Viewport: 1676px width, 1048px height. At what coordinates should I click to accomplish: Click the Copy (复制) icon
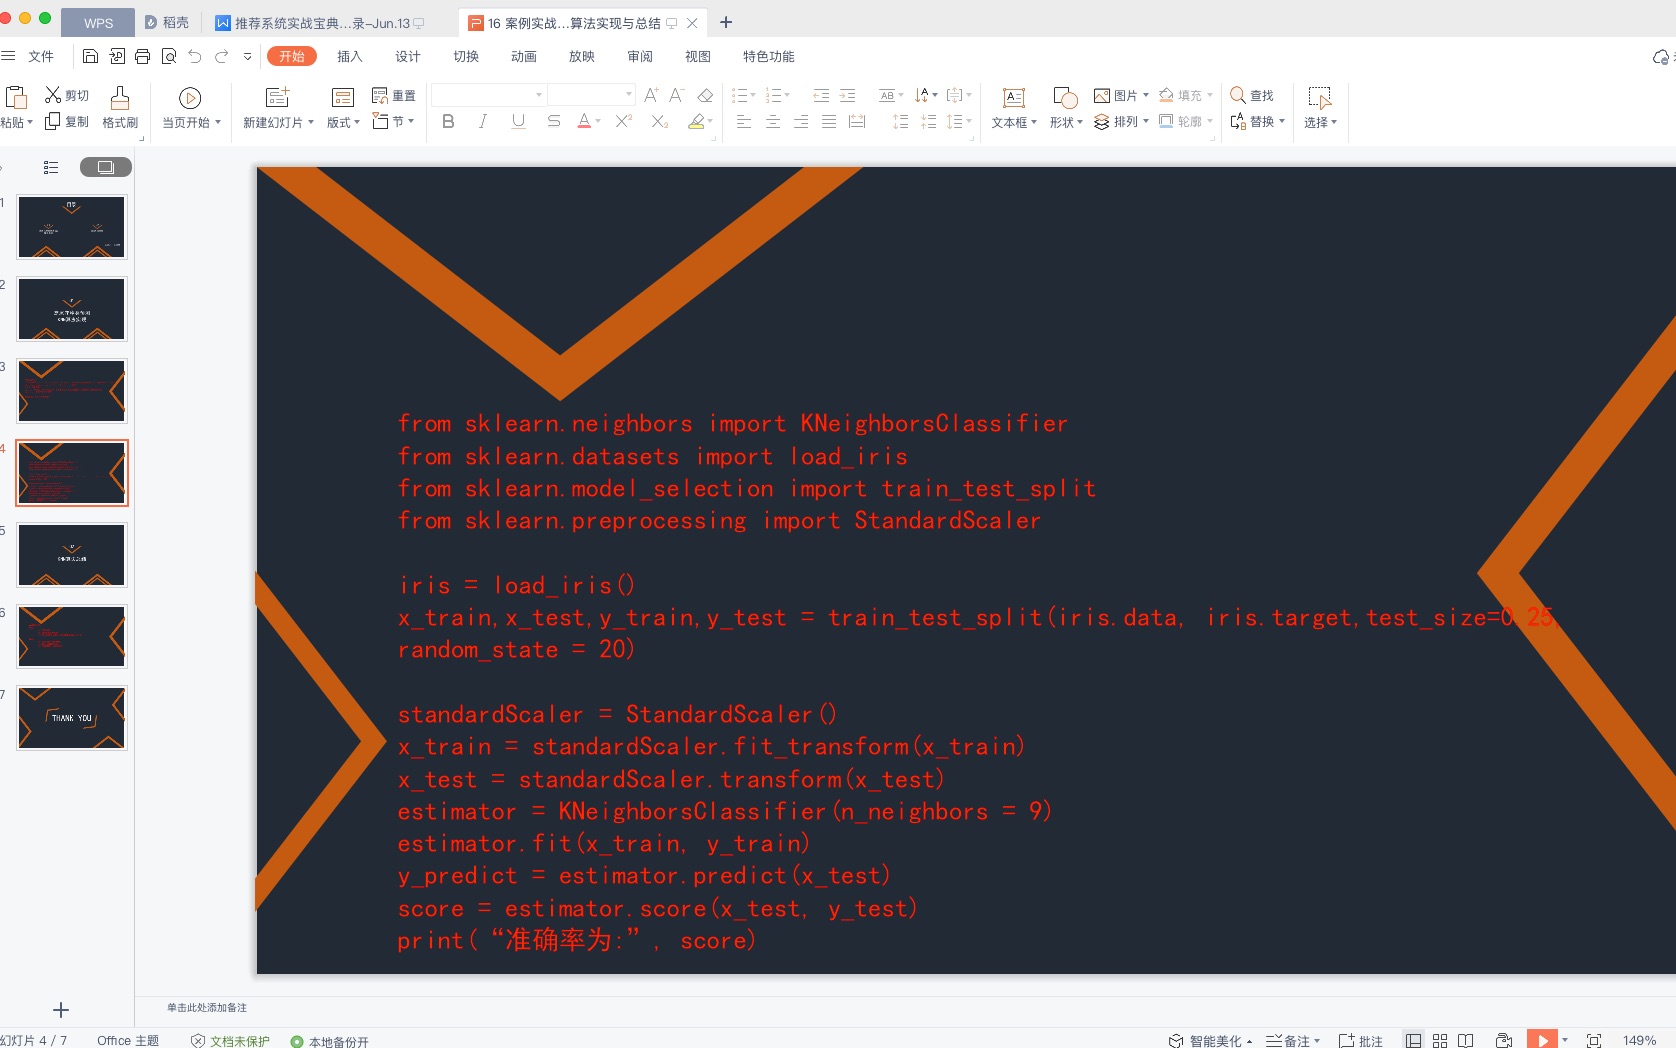(53, 121)
